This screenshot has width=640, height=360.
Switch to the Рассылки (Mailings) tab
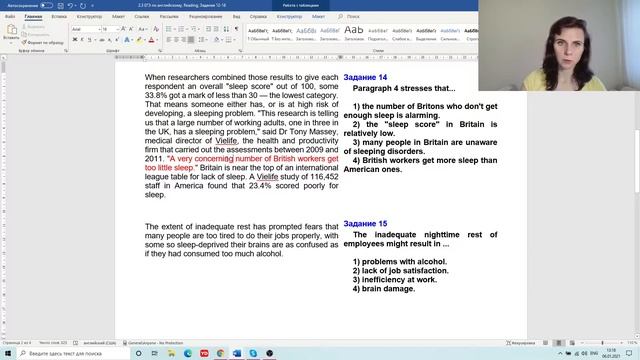169,17
